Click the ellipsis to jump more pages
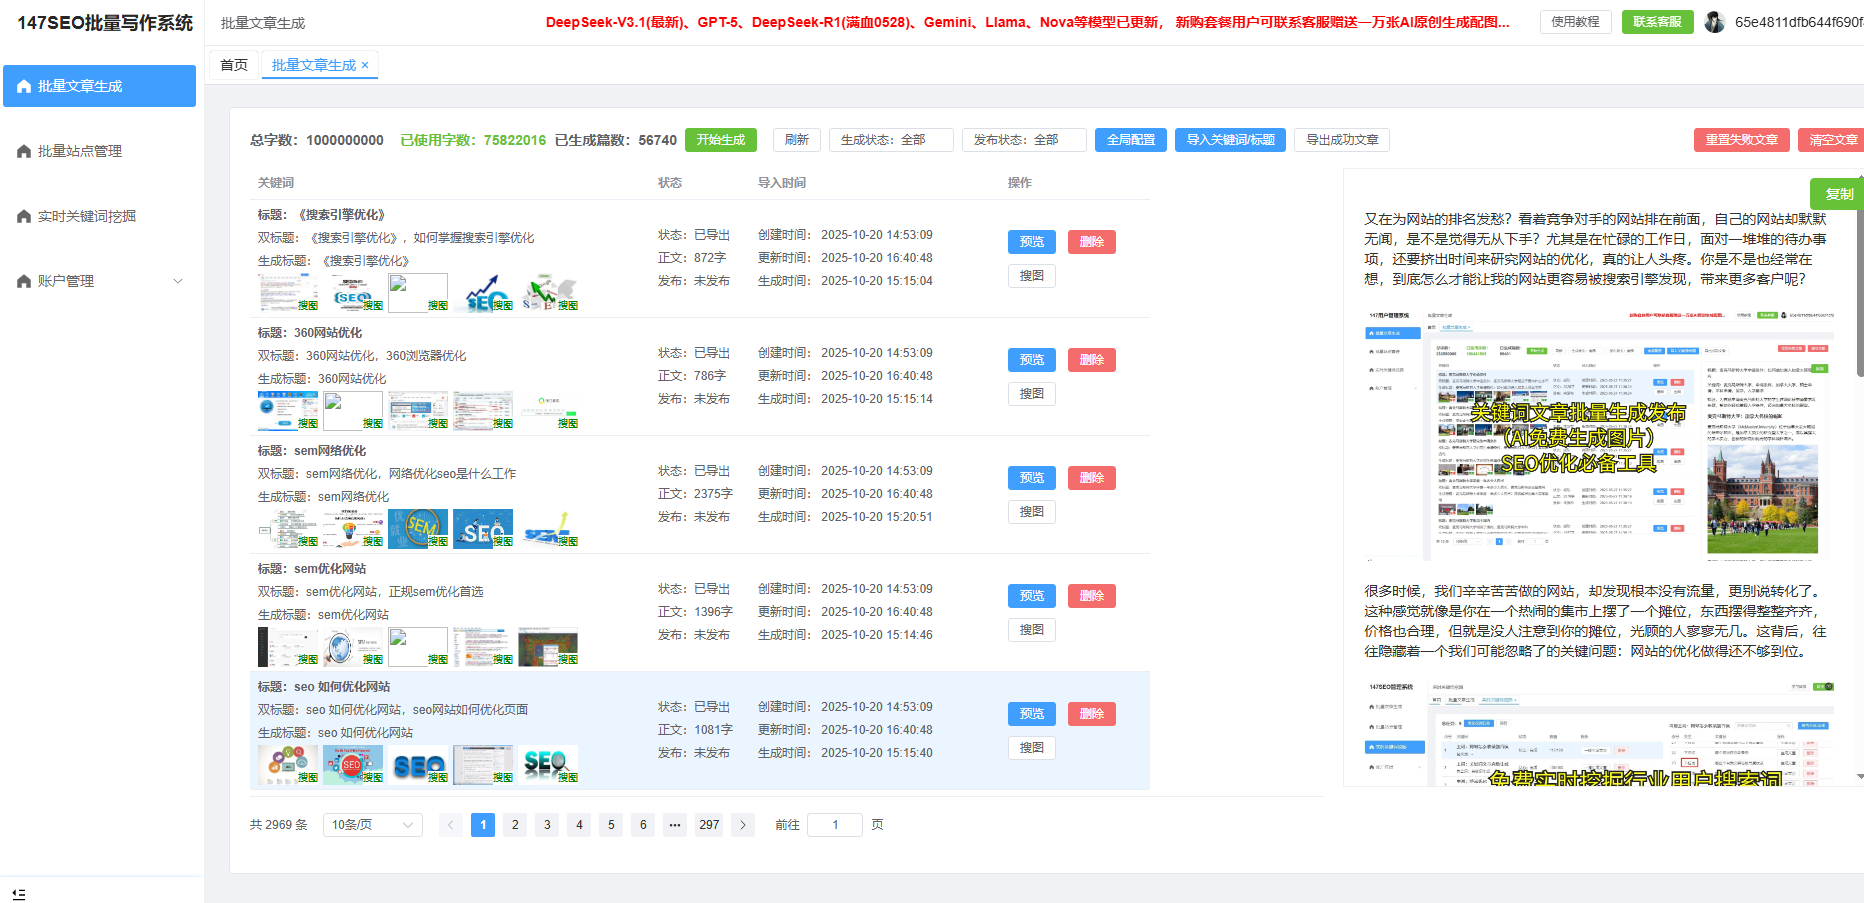The width and height of the screenshot is (1864, 903). pos(675,825)
